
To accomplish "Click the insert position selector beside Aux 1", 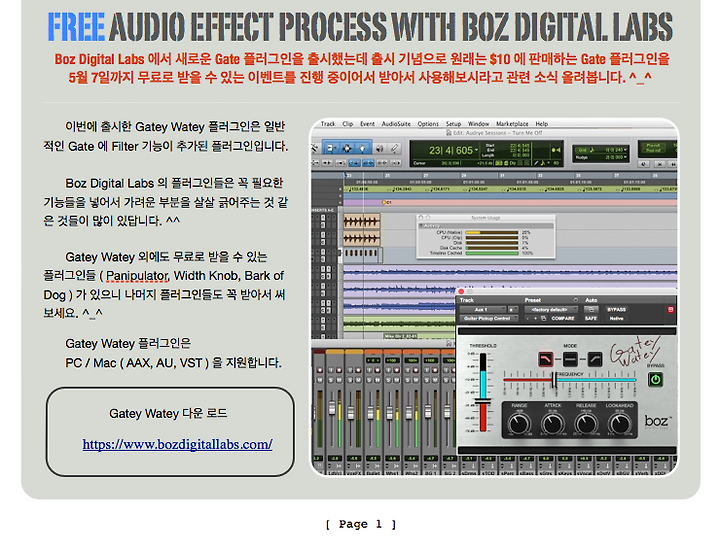I will tap(513, 310).
